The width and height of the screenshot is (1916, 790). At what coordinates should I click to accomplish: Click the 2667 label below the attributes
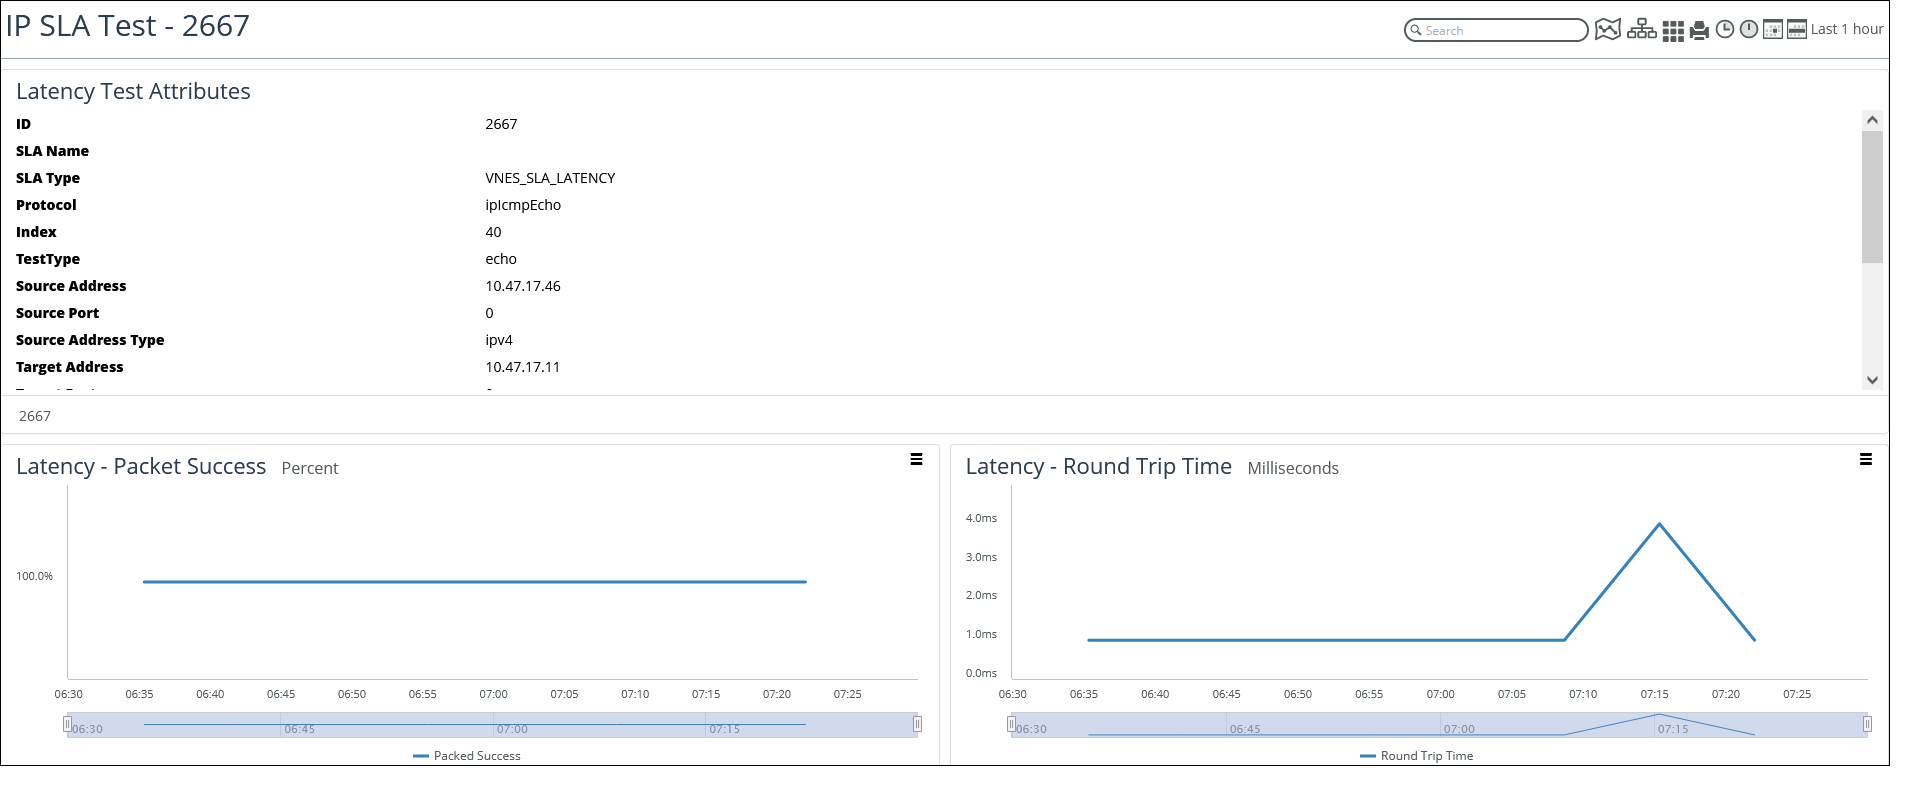point(35,416)
